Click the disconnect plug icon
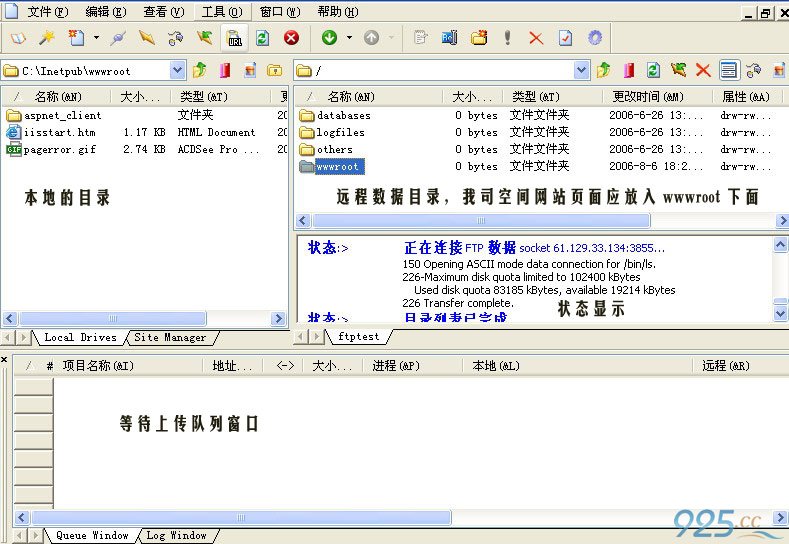 (x=118, y=38)
